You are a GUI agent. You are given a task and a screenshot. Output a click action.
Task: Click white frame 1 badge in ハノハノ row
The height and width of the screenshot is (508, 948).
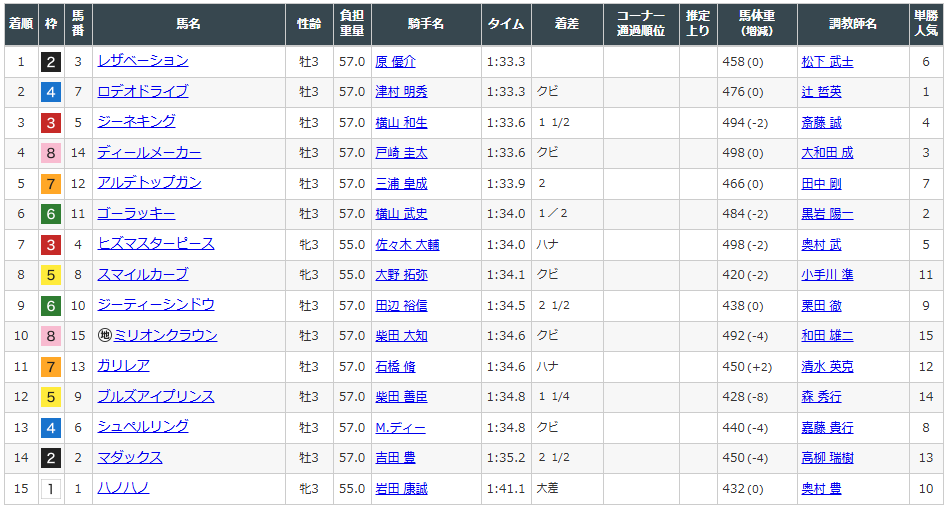coord(50,488)
